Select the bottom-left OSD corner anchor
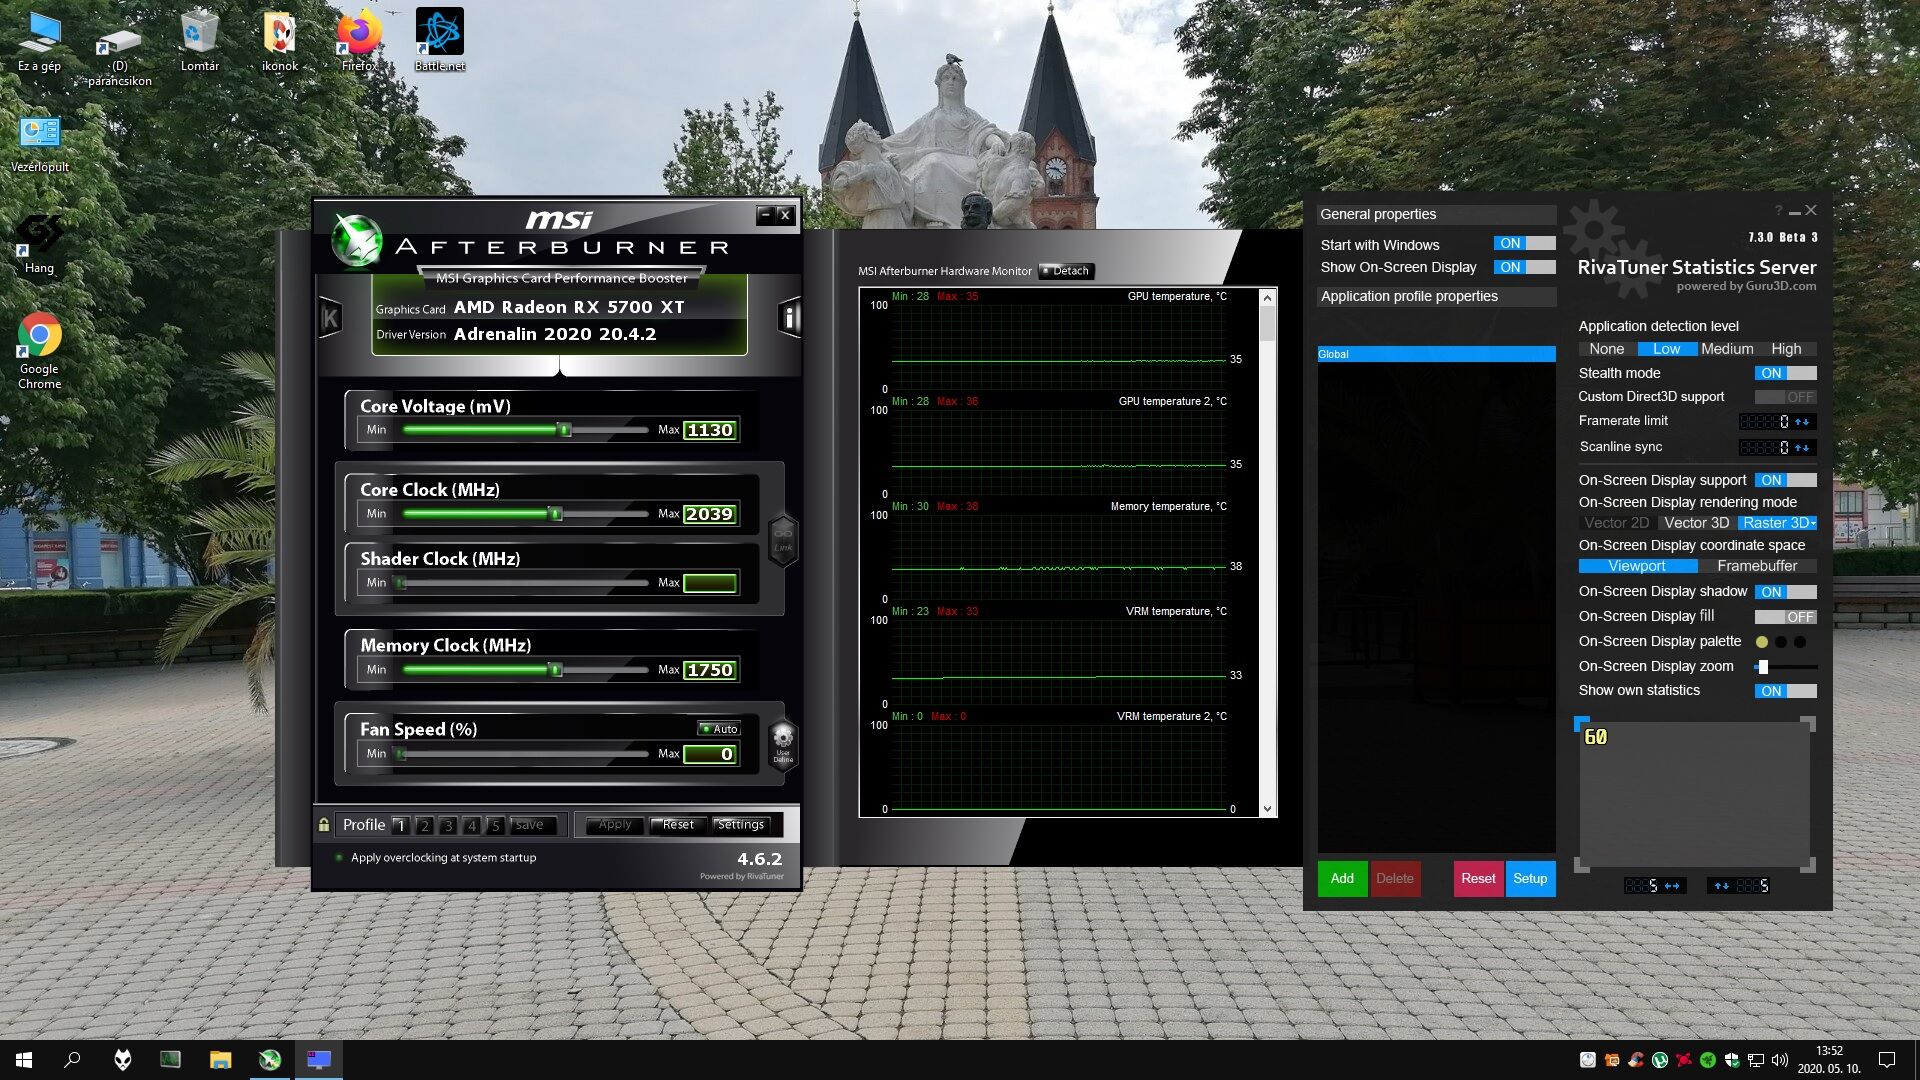Viewport: 1920px width, 1080px height. (x=1582, y=865)
